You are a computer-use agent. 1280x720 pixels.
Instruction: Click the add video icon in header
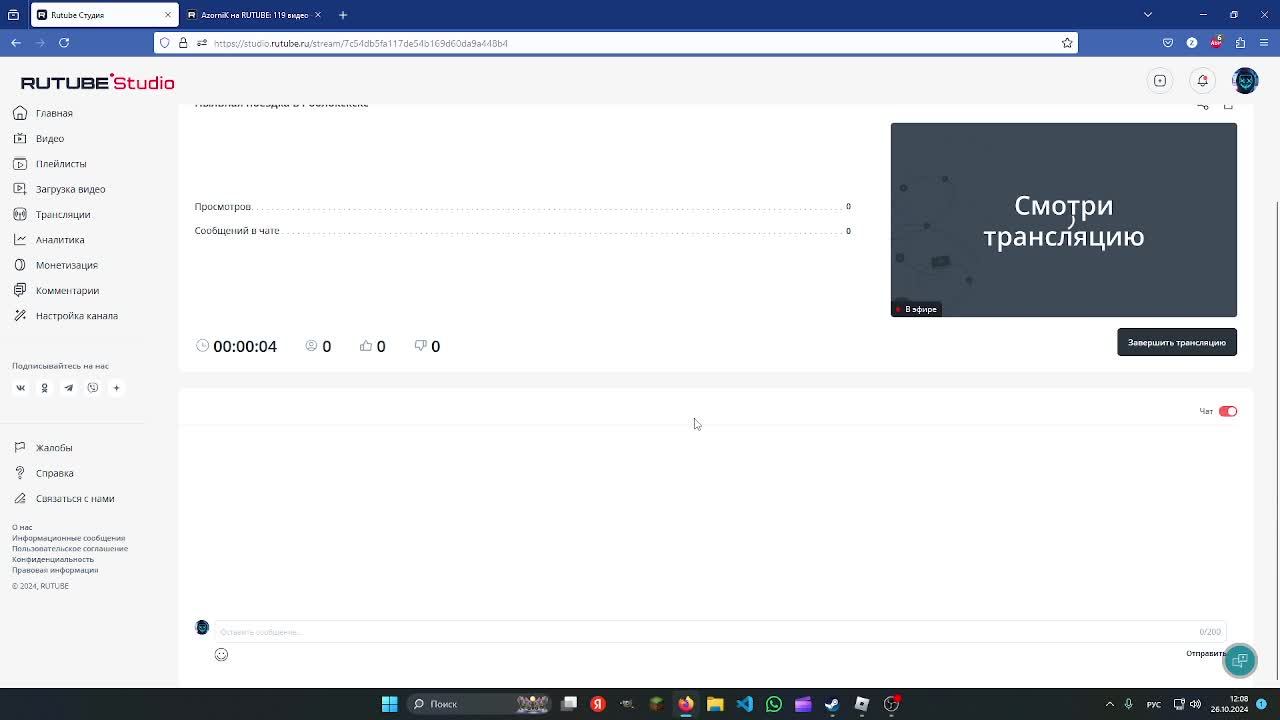pyautogui.click(x=1160, y=81)
